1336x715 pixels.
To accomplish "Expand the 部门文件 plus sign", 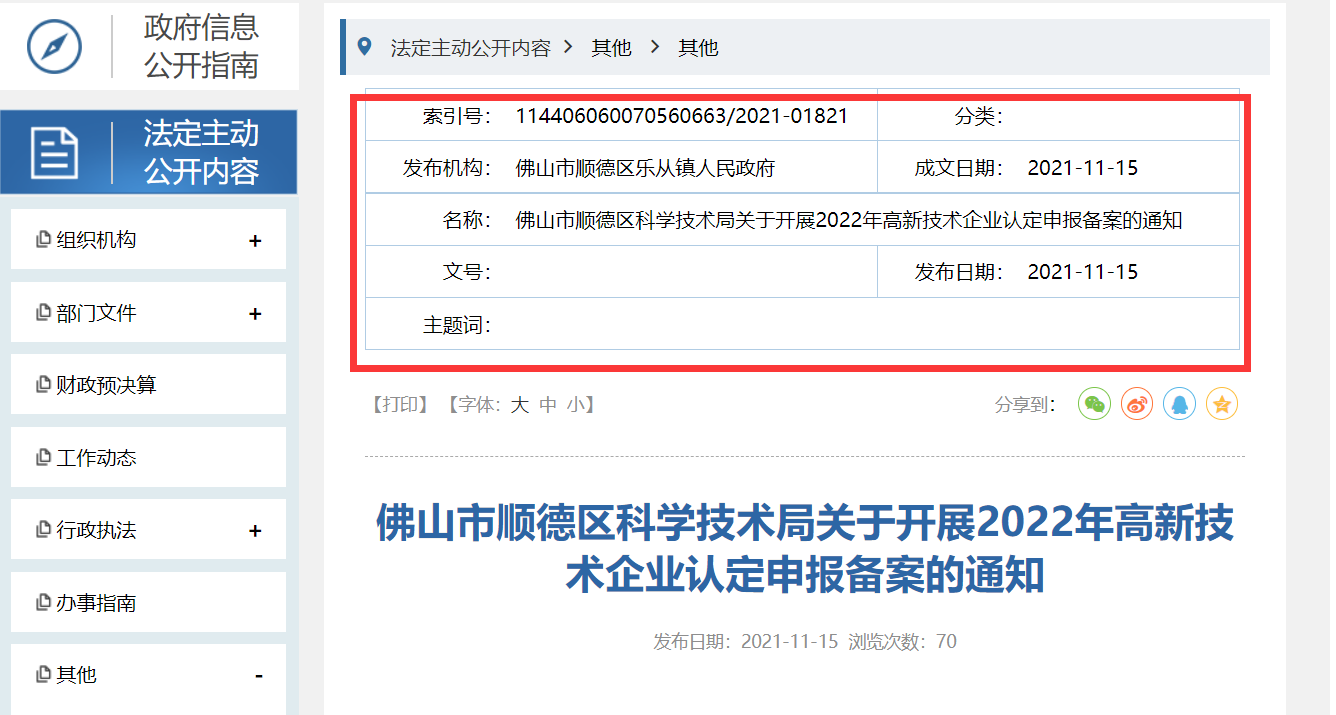I will pyautogui.click(x=255, y=314).
